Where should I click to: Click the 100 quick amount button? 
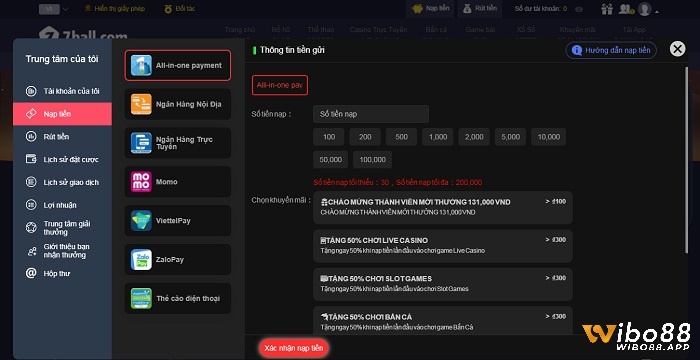coord(329,137)
